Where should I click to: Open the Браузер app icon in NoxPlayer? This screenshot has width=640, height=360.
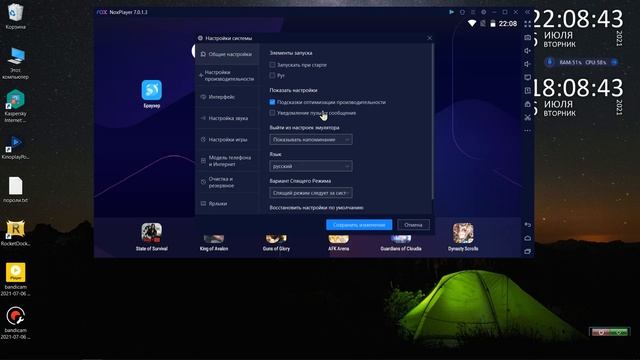[x=151, y=90]
